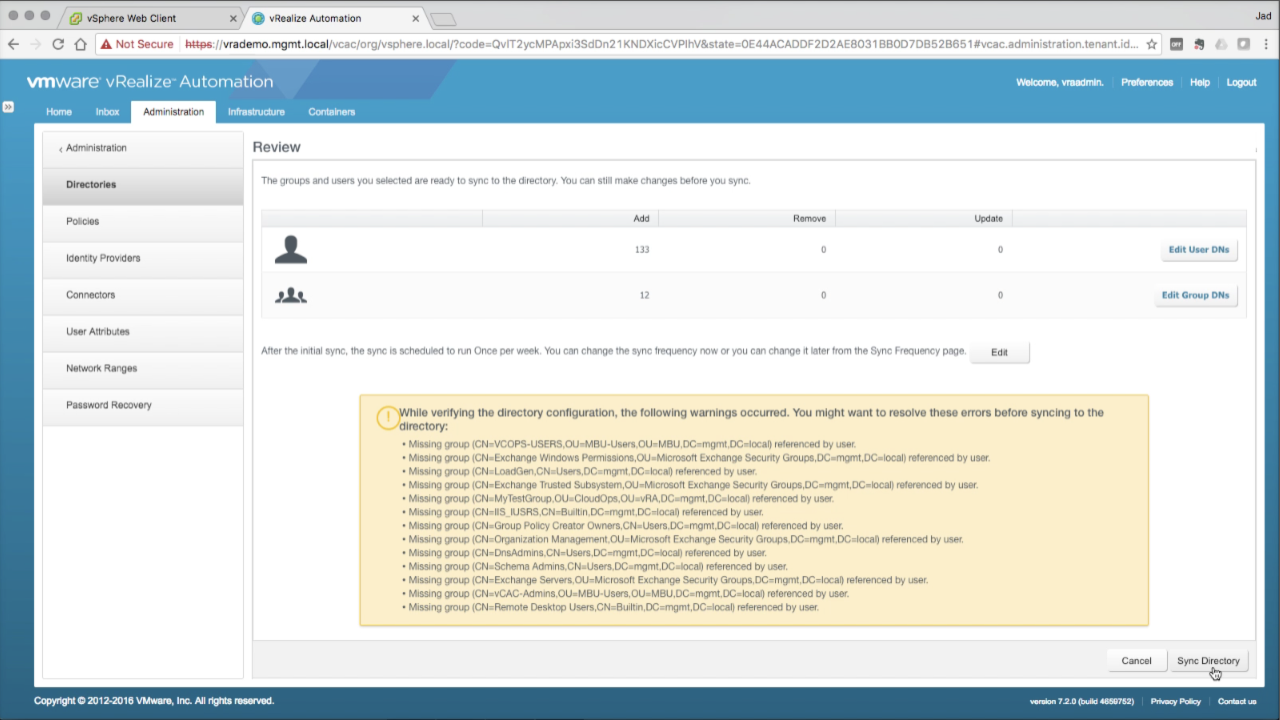Go back in the browser
1280x720 pixels.
click(x=13, y=44)
